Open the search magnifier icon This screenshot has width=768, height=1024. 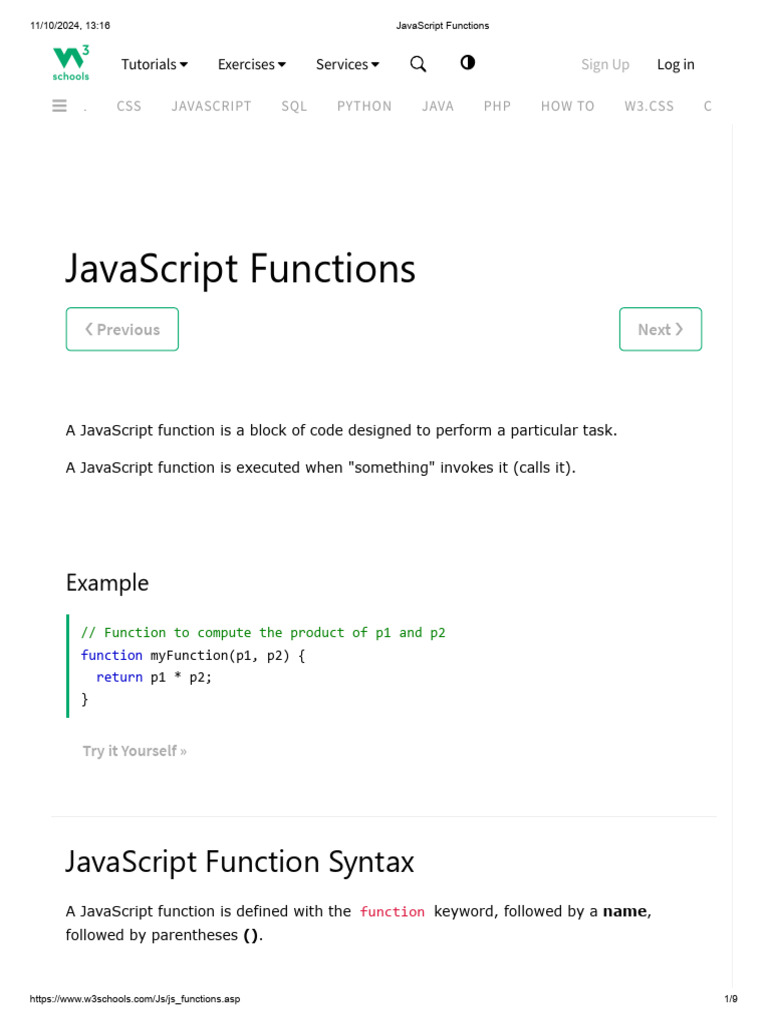click(418, 64)
